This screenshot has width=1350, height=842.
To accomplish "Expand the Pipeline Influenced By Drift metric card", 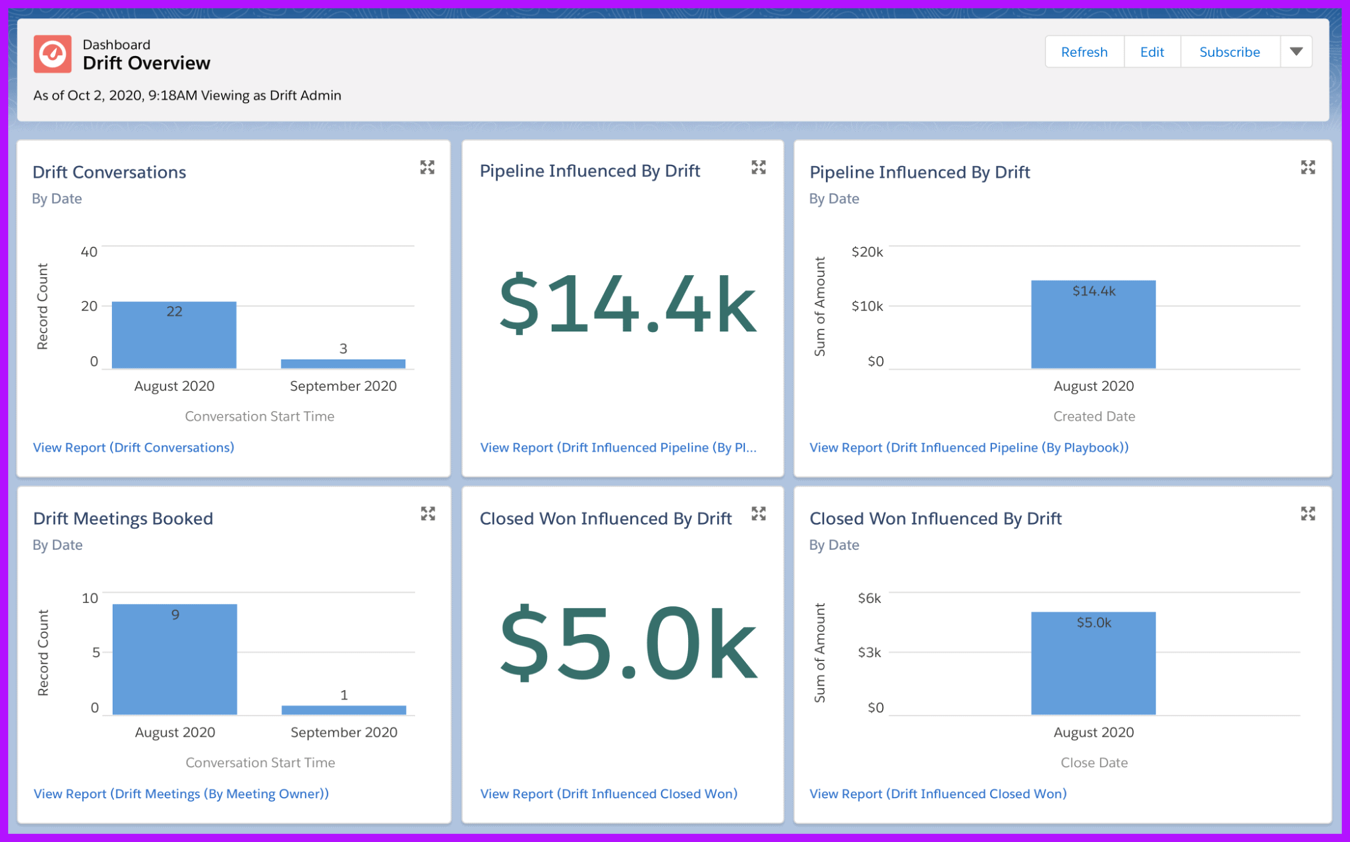I will tap(759, 167).
